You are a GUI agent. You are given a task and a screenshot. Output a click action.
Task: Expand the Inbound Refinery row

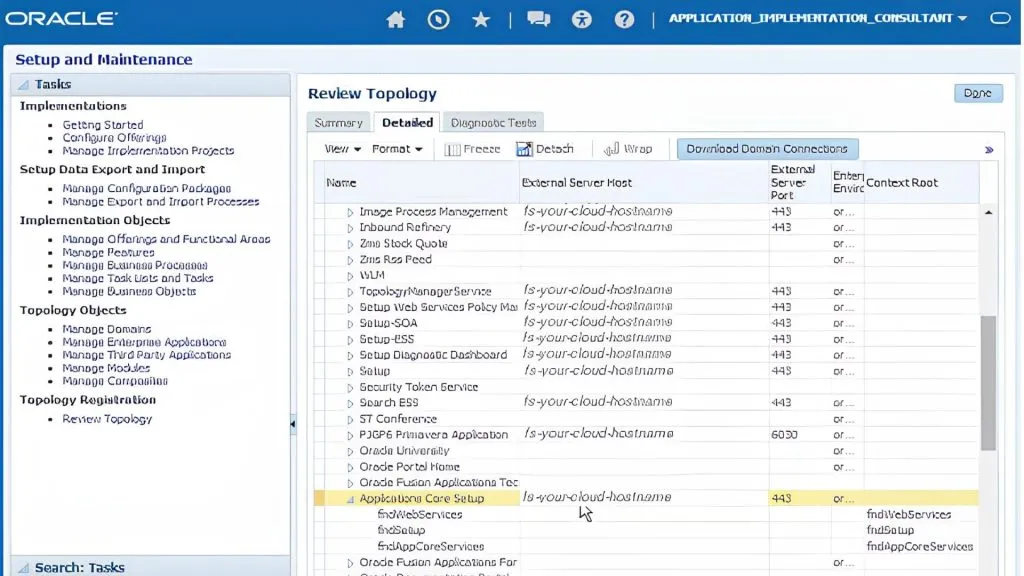point(350,228)
